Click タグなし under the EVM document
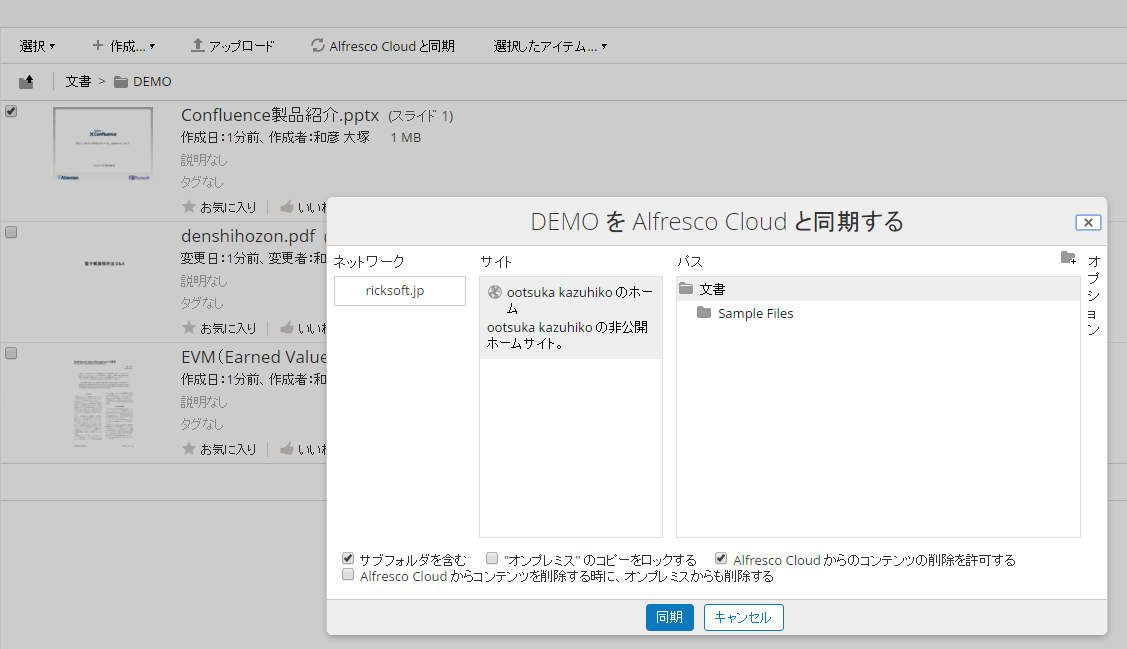Image resolution: width=1127 pixels, height=649 pixels. (202, 424)
